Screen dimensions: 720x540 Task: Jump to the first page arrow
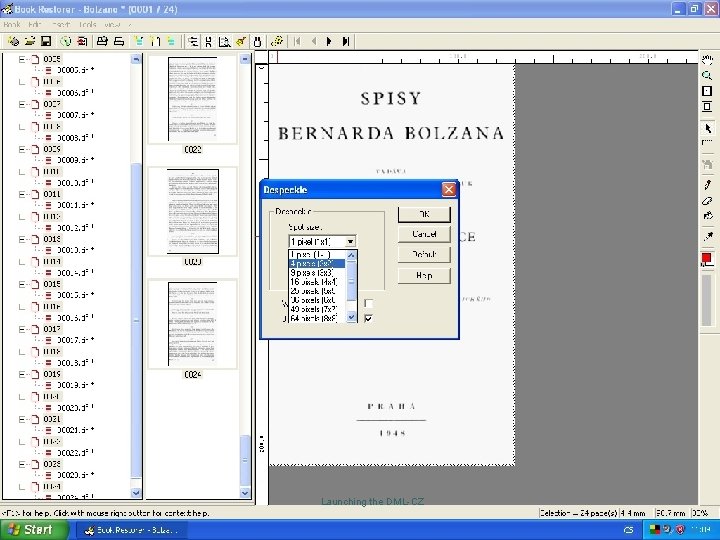coord(297,42)
